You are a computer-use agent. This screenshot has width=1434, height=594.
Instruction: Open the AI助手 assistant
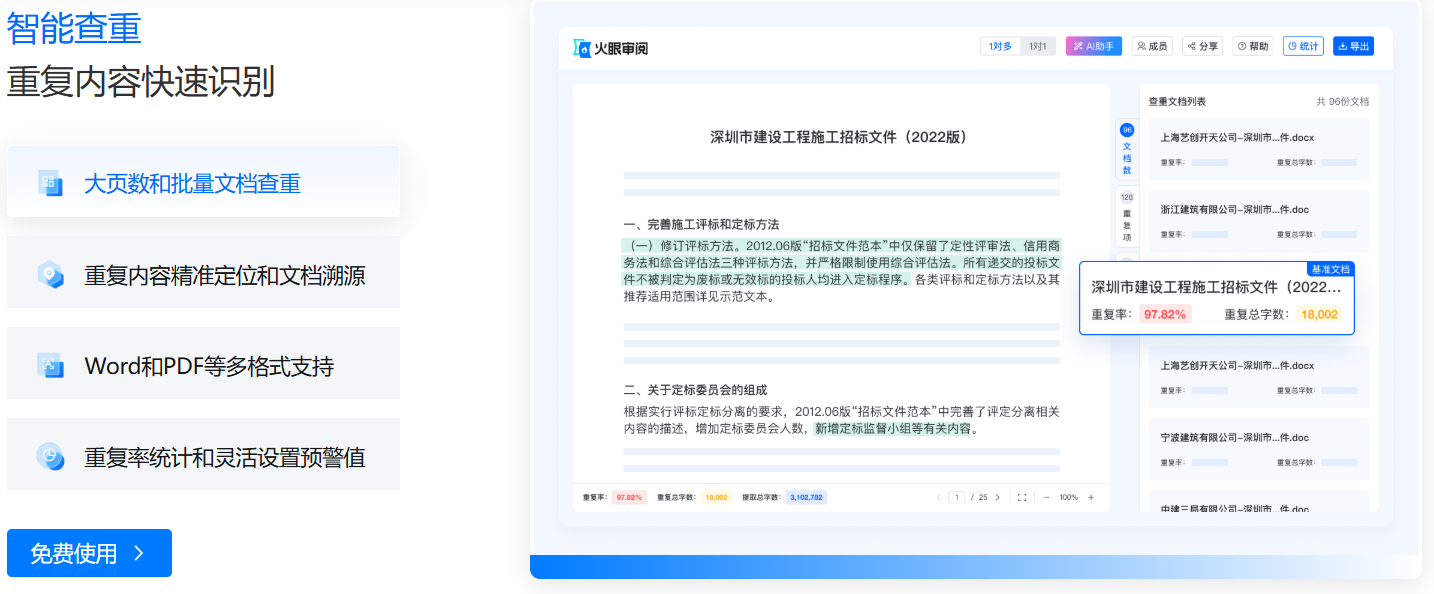[1094, 46]
